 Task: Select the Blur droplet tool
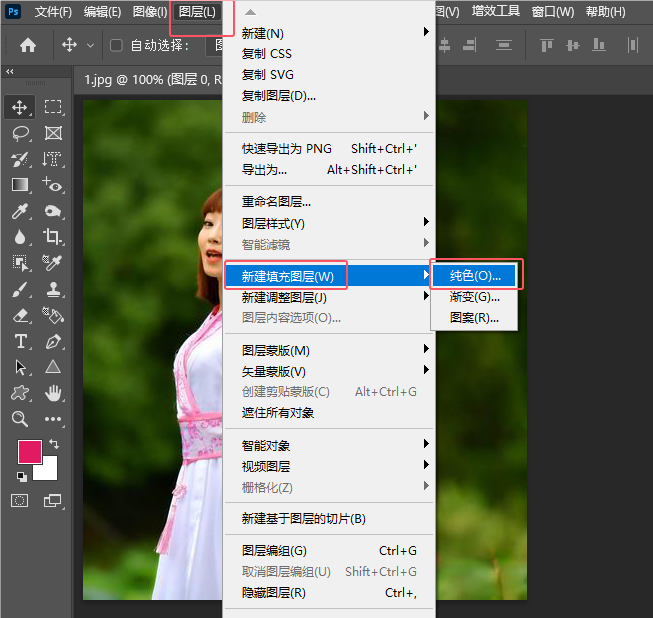[20, 237]
